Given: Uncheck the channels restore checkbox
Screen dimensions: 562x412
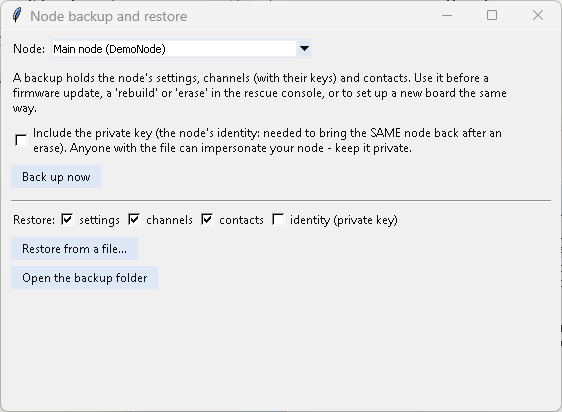Looking at the screenshot, I should [x=134, y=219].
